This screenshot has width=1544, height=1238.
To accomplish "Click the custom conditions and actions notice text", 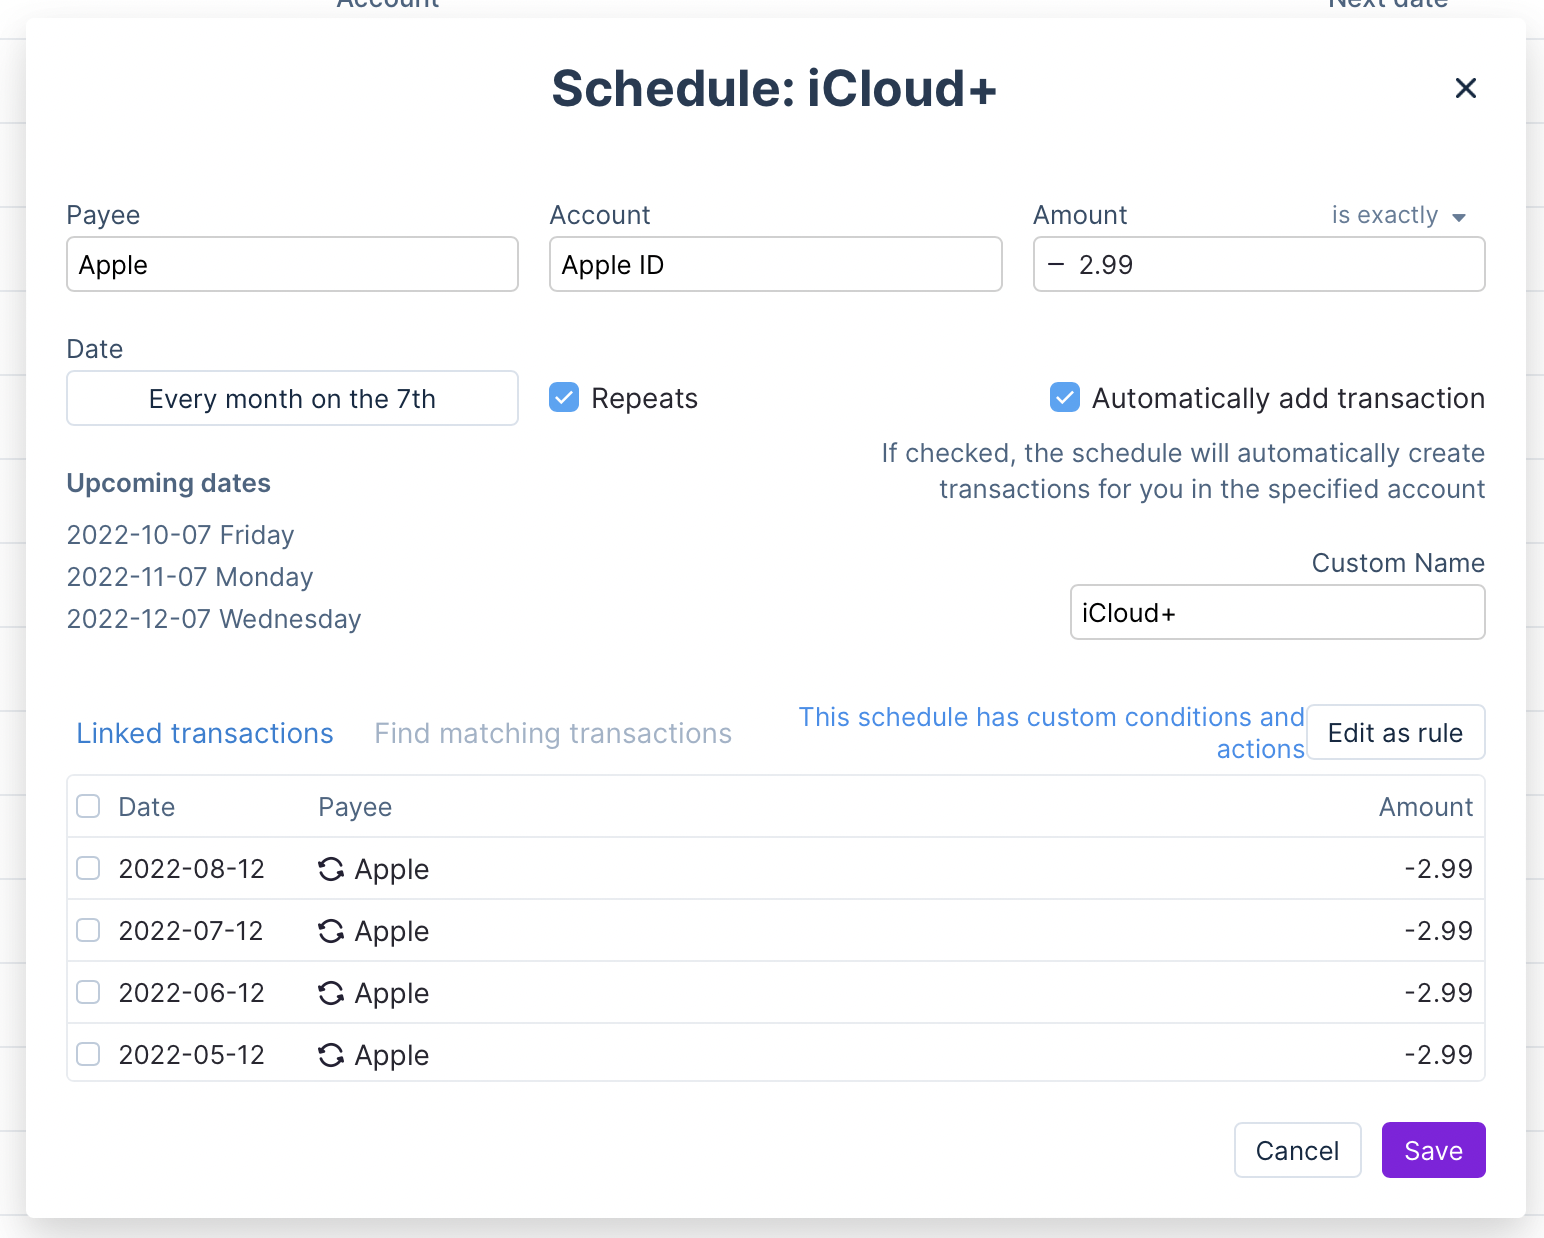I will click(1051, 733).
